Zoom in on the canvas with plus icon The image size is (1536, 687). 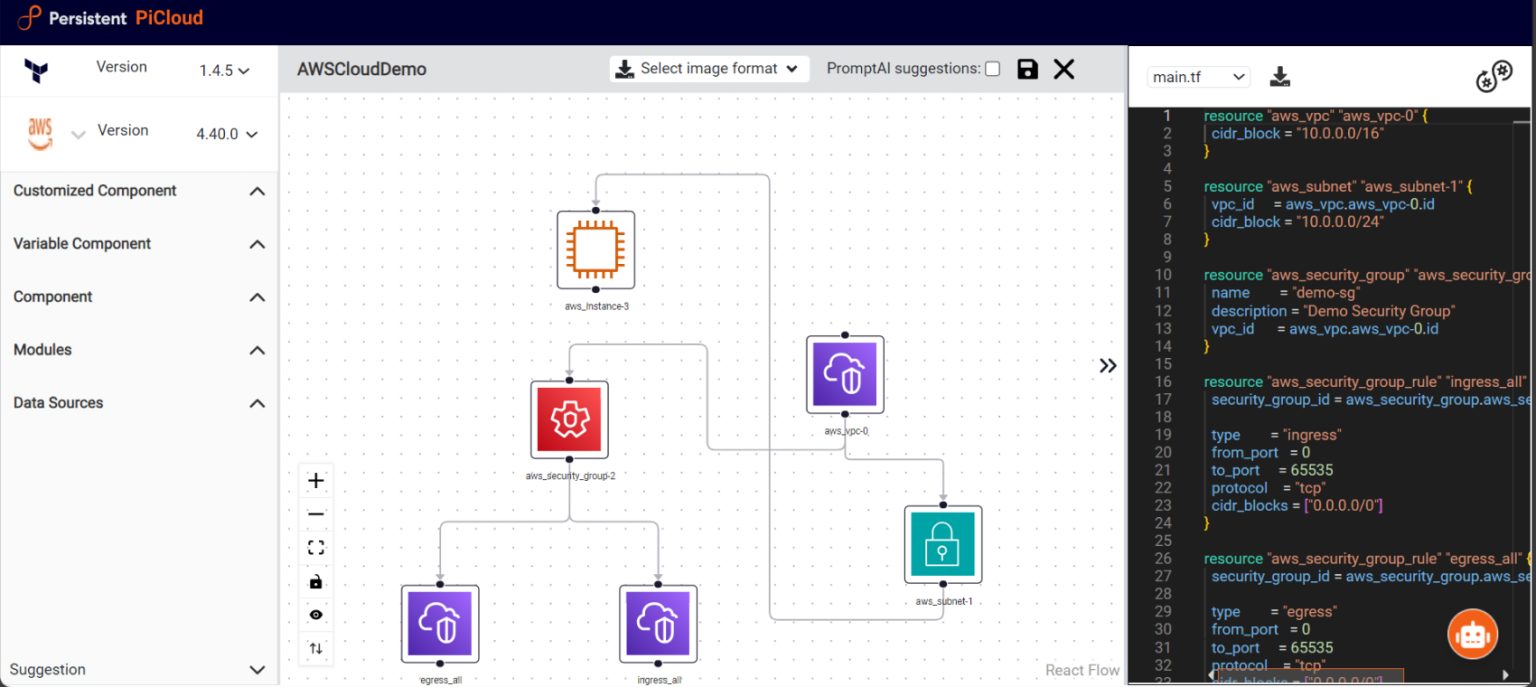[x=316, y=480]
